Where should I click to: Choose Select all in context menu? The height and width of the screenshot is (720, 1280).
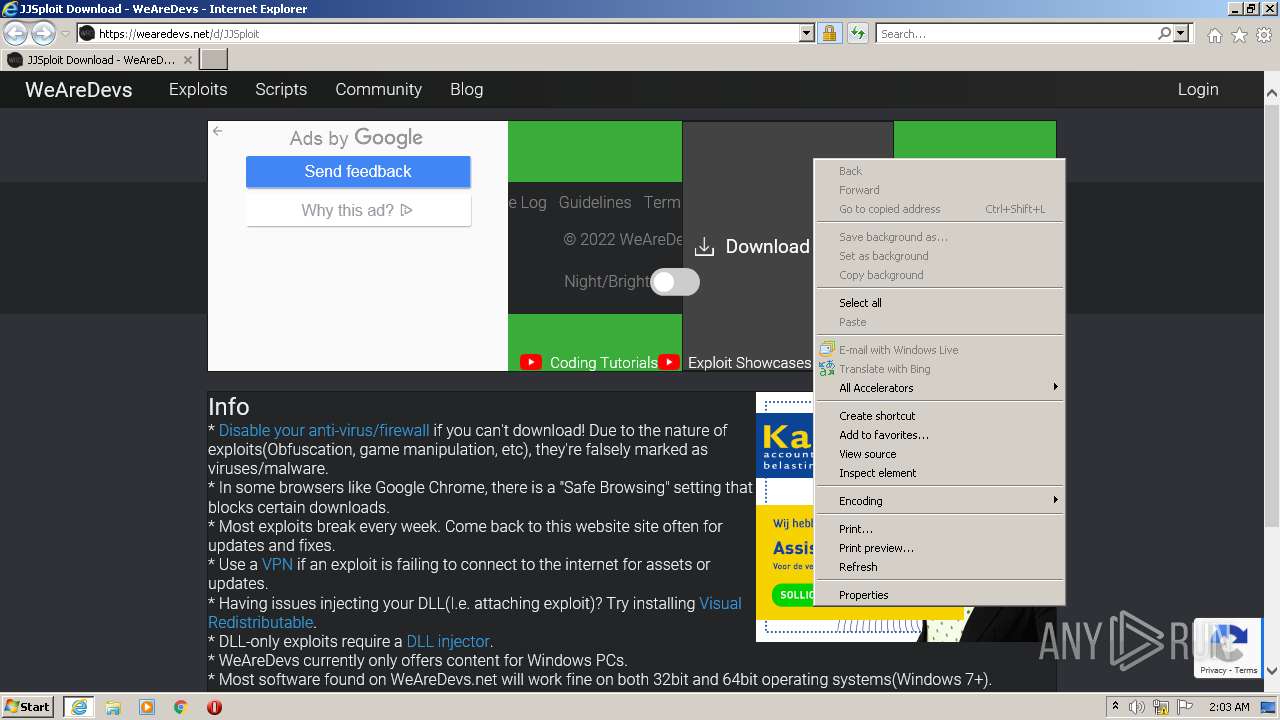pyautogui.click(x=939, y=303)
